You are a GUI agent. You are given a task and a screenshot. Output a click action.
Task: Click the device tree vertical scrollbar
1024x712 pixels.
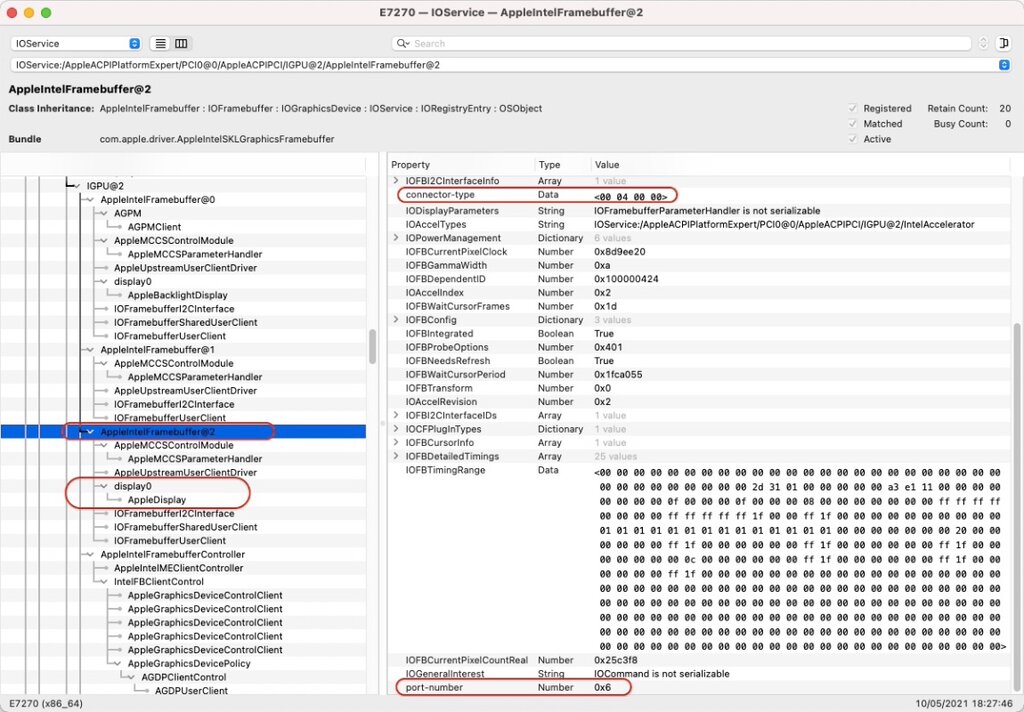pyautogui.click(x=373, y=345)
